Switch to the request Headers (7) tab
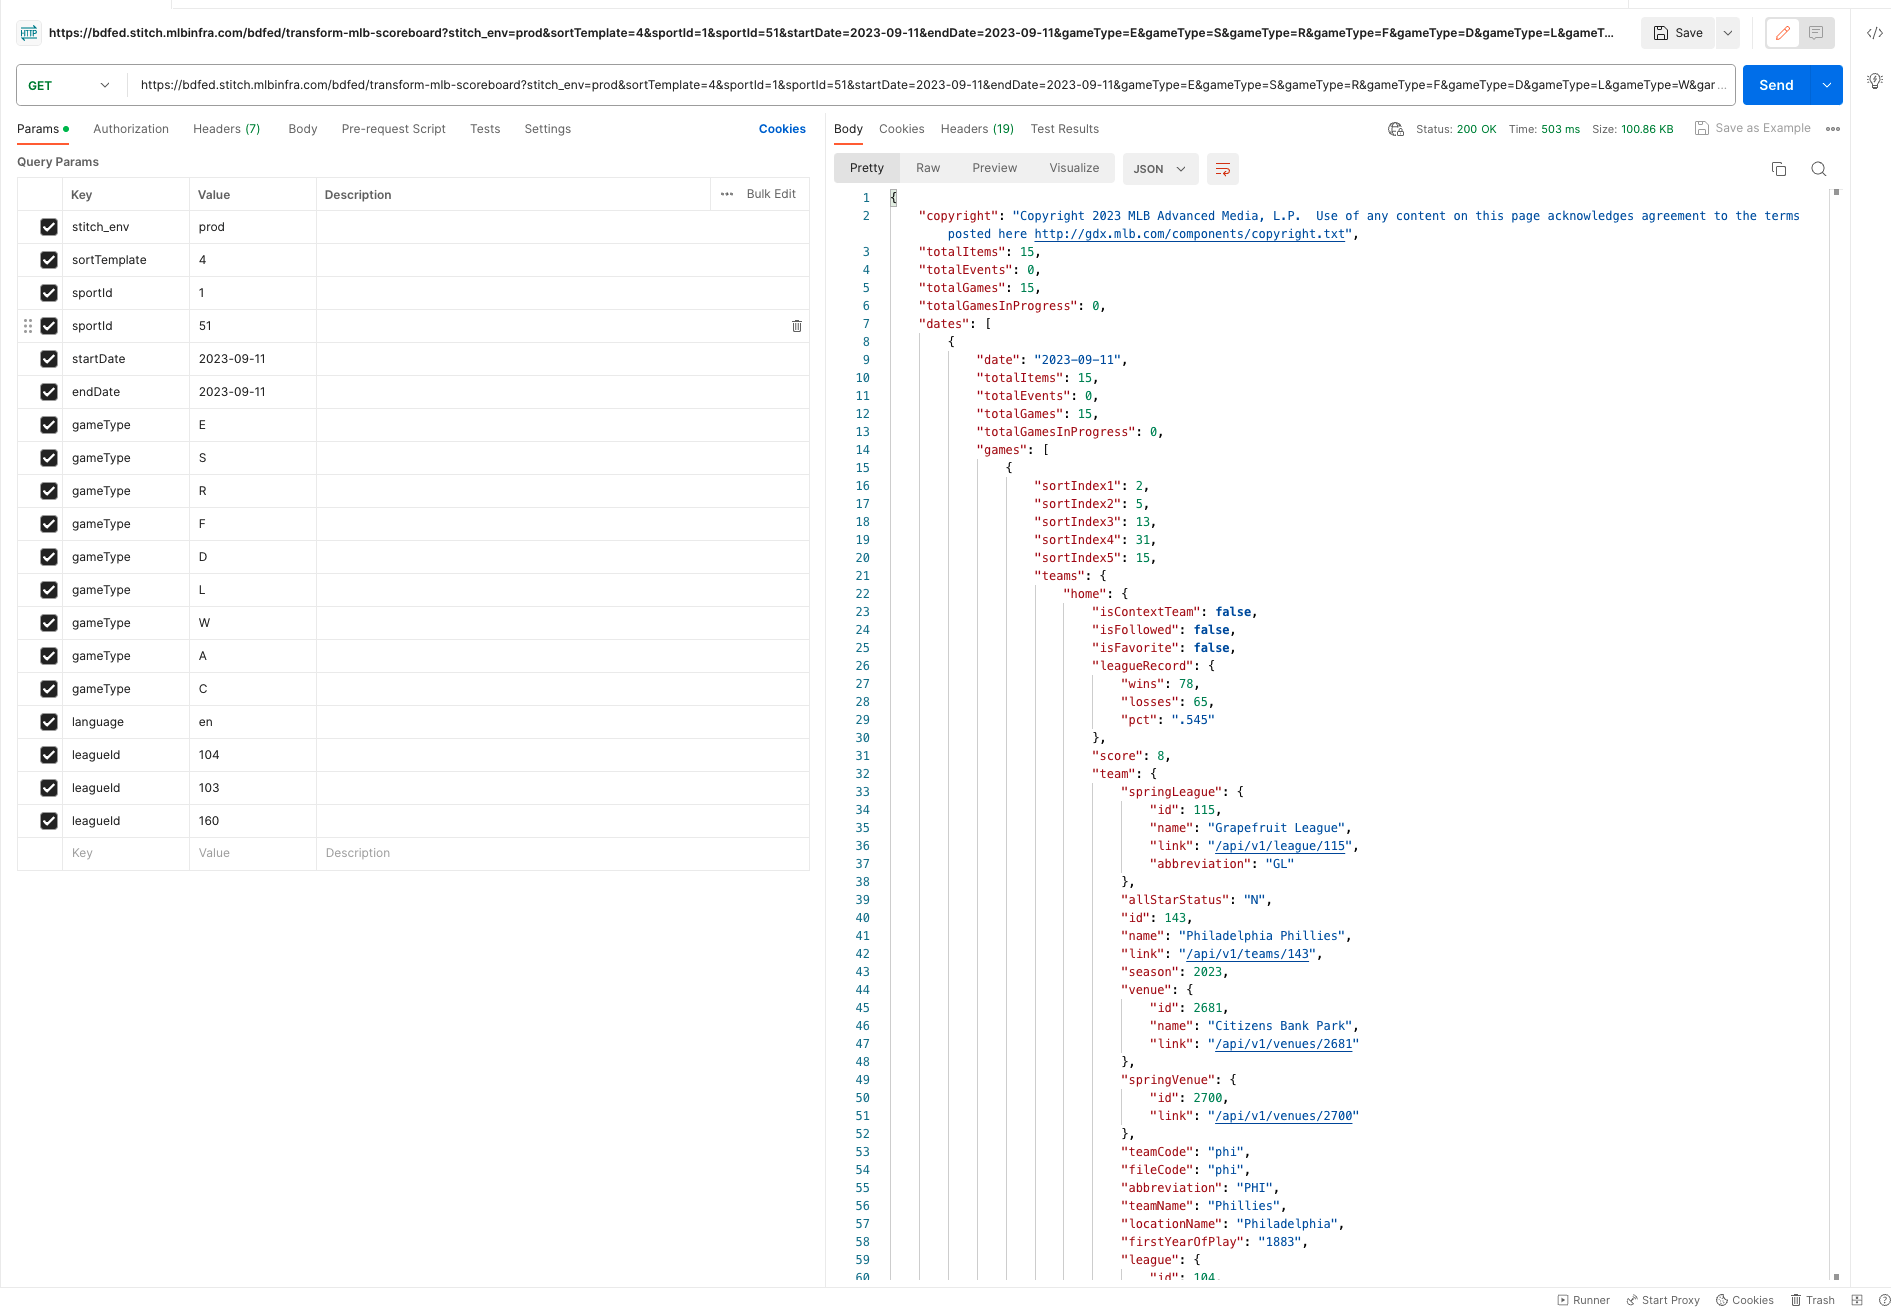1891x1307 pixels. pos(227,129)
